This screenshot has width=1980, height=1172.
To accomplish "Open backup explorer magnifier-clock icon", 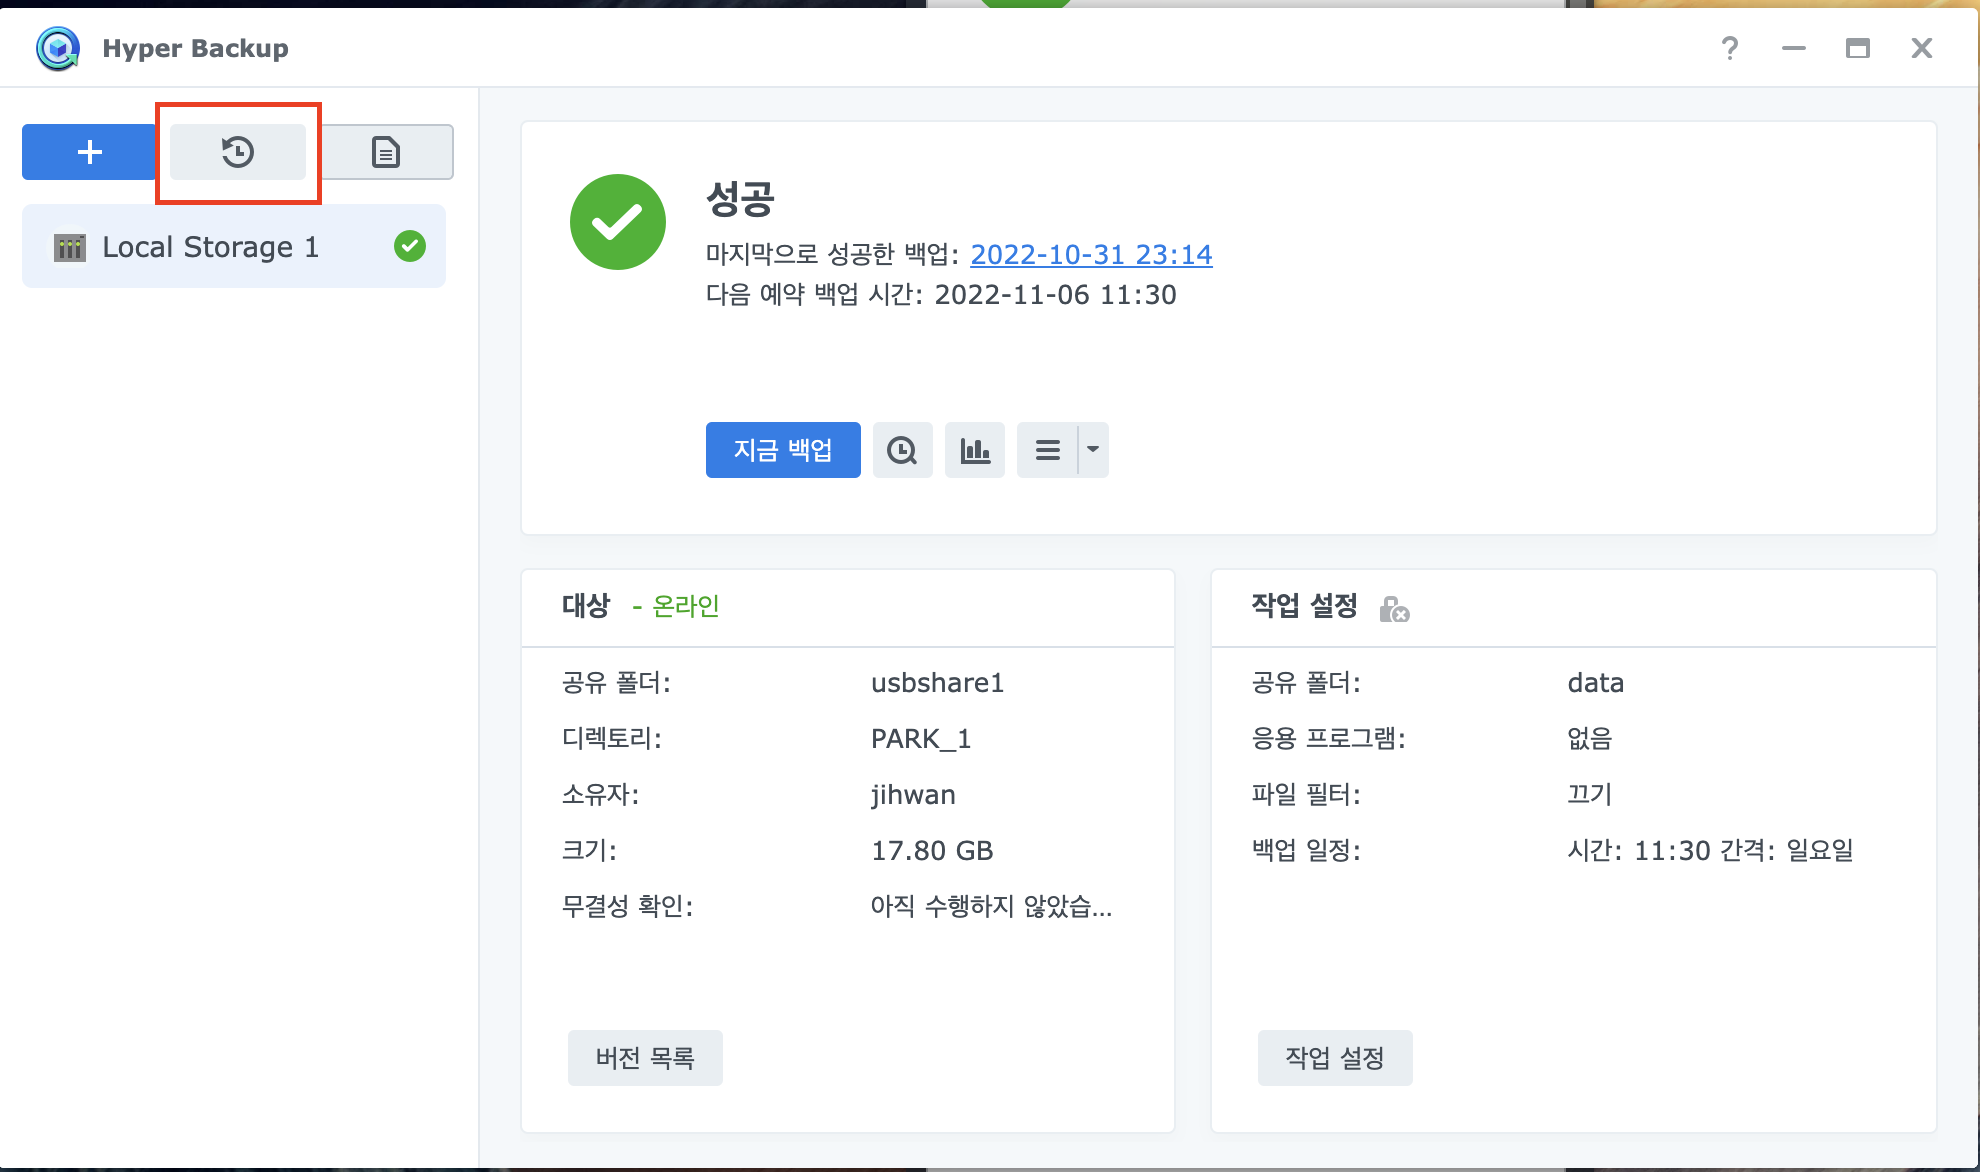I will tap(902, 450).
